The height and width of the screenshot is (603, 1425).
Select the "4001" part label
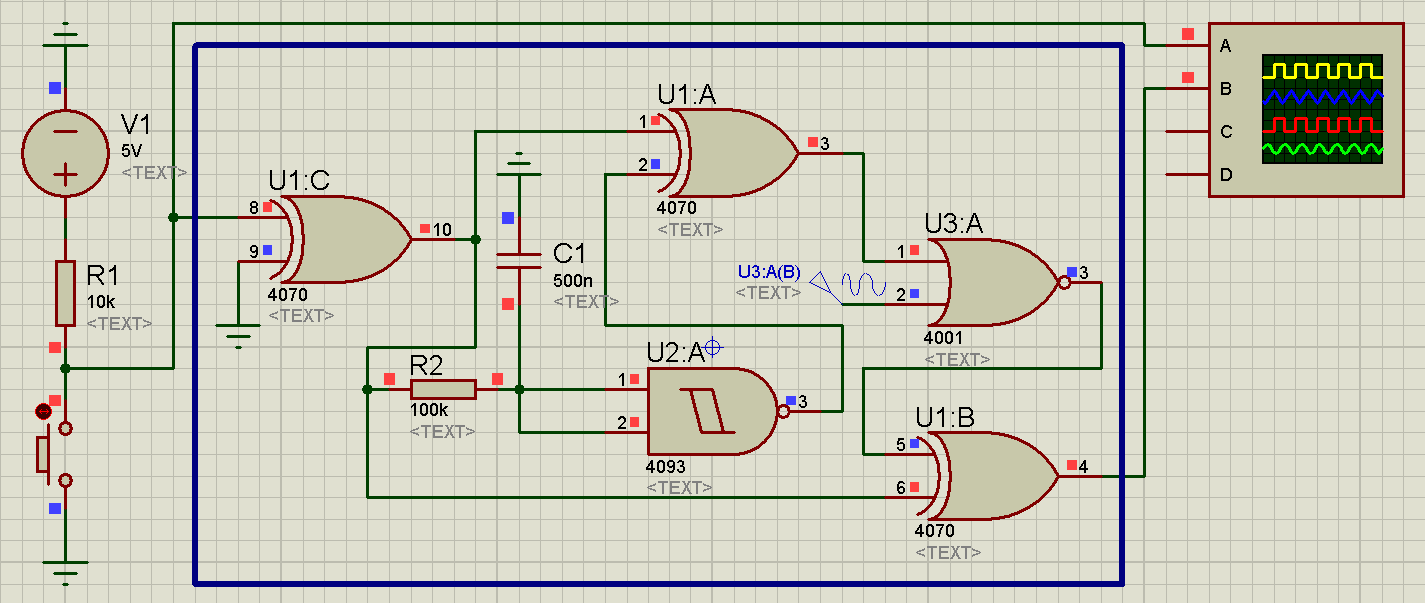pyautogui.click(x=943, y=339)
